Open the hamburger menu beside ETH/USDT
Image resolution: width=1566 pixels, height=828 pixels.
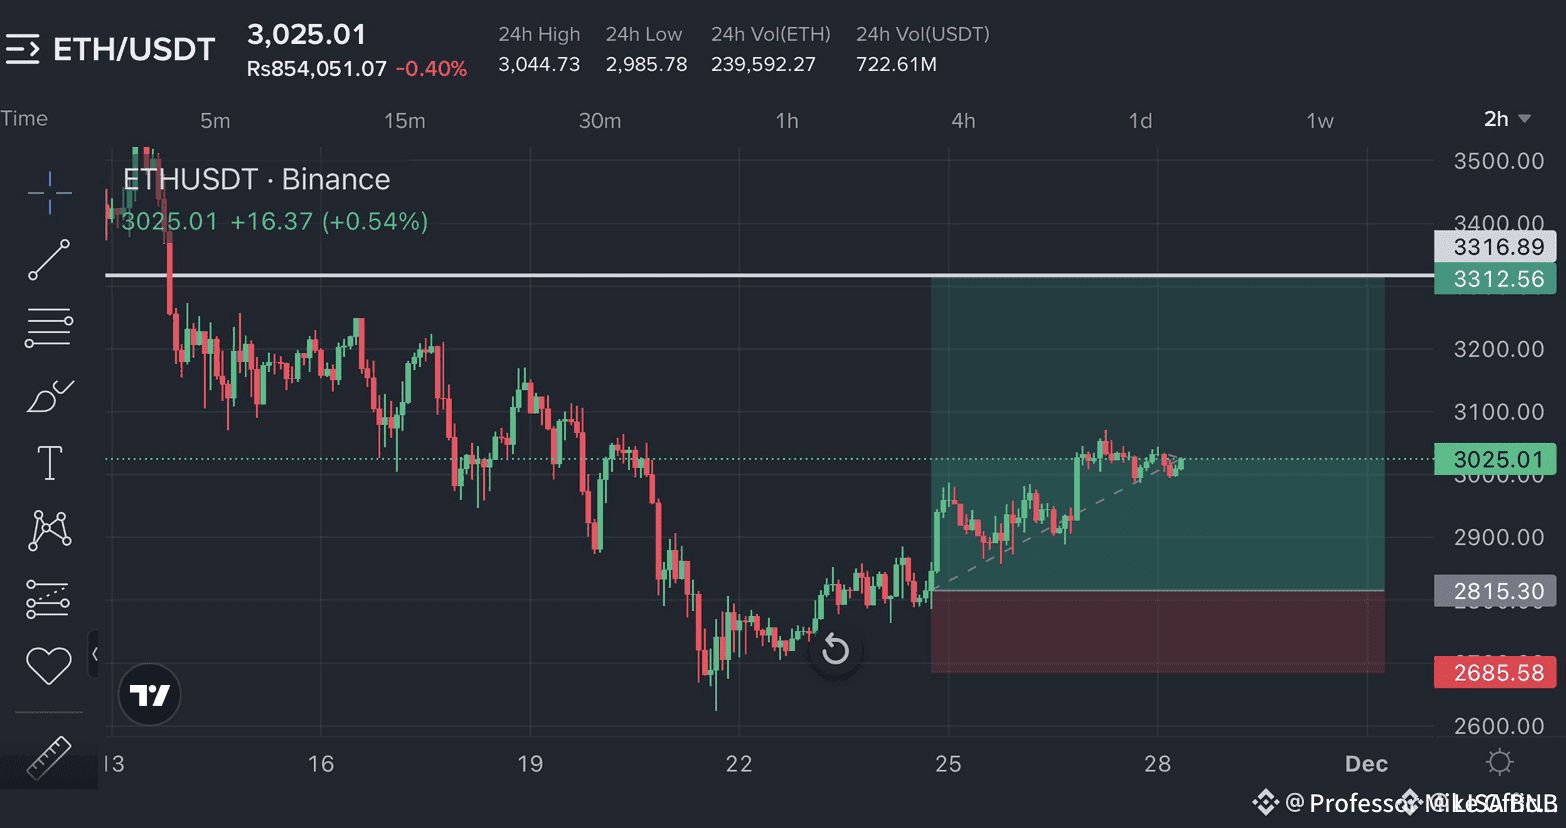[21, 49]
